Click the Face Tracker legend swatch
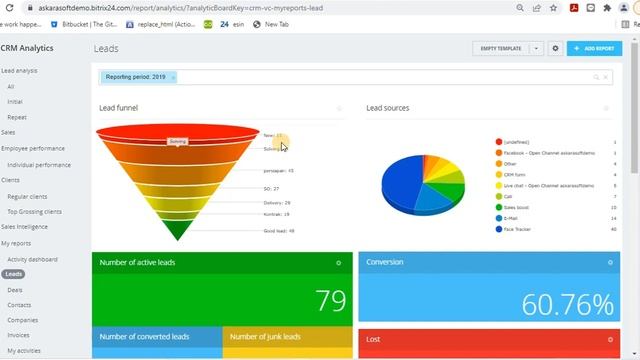This screenshot has width=640, height=360. tap(498, 229)
